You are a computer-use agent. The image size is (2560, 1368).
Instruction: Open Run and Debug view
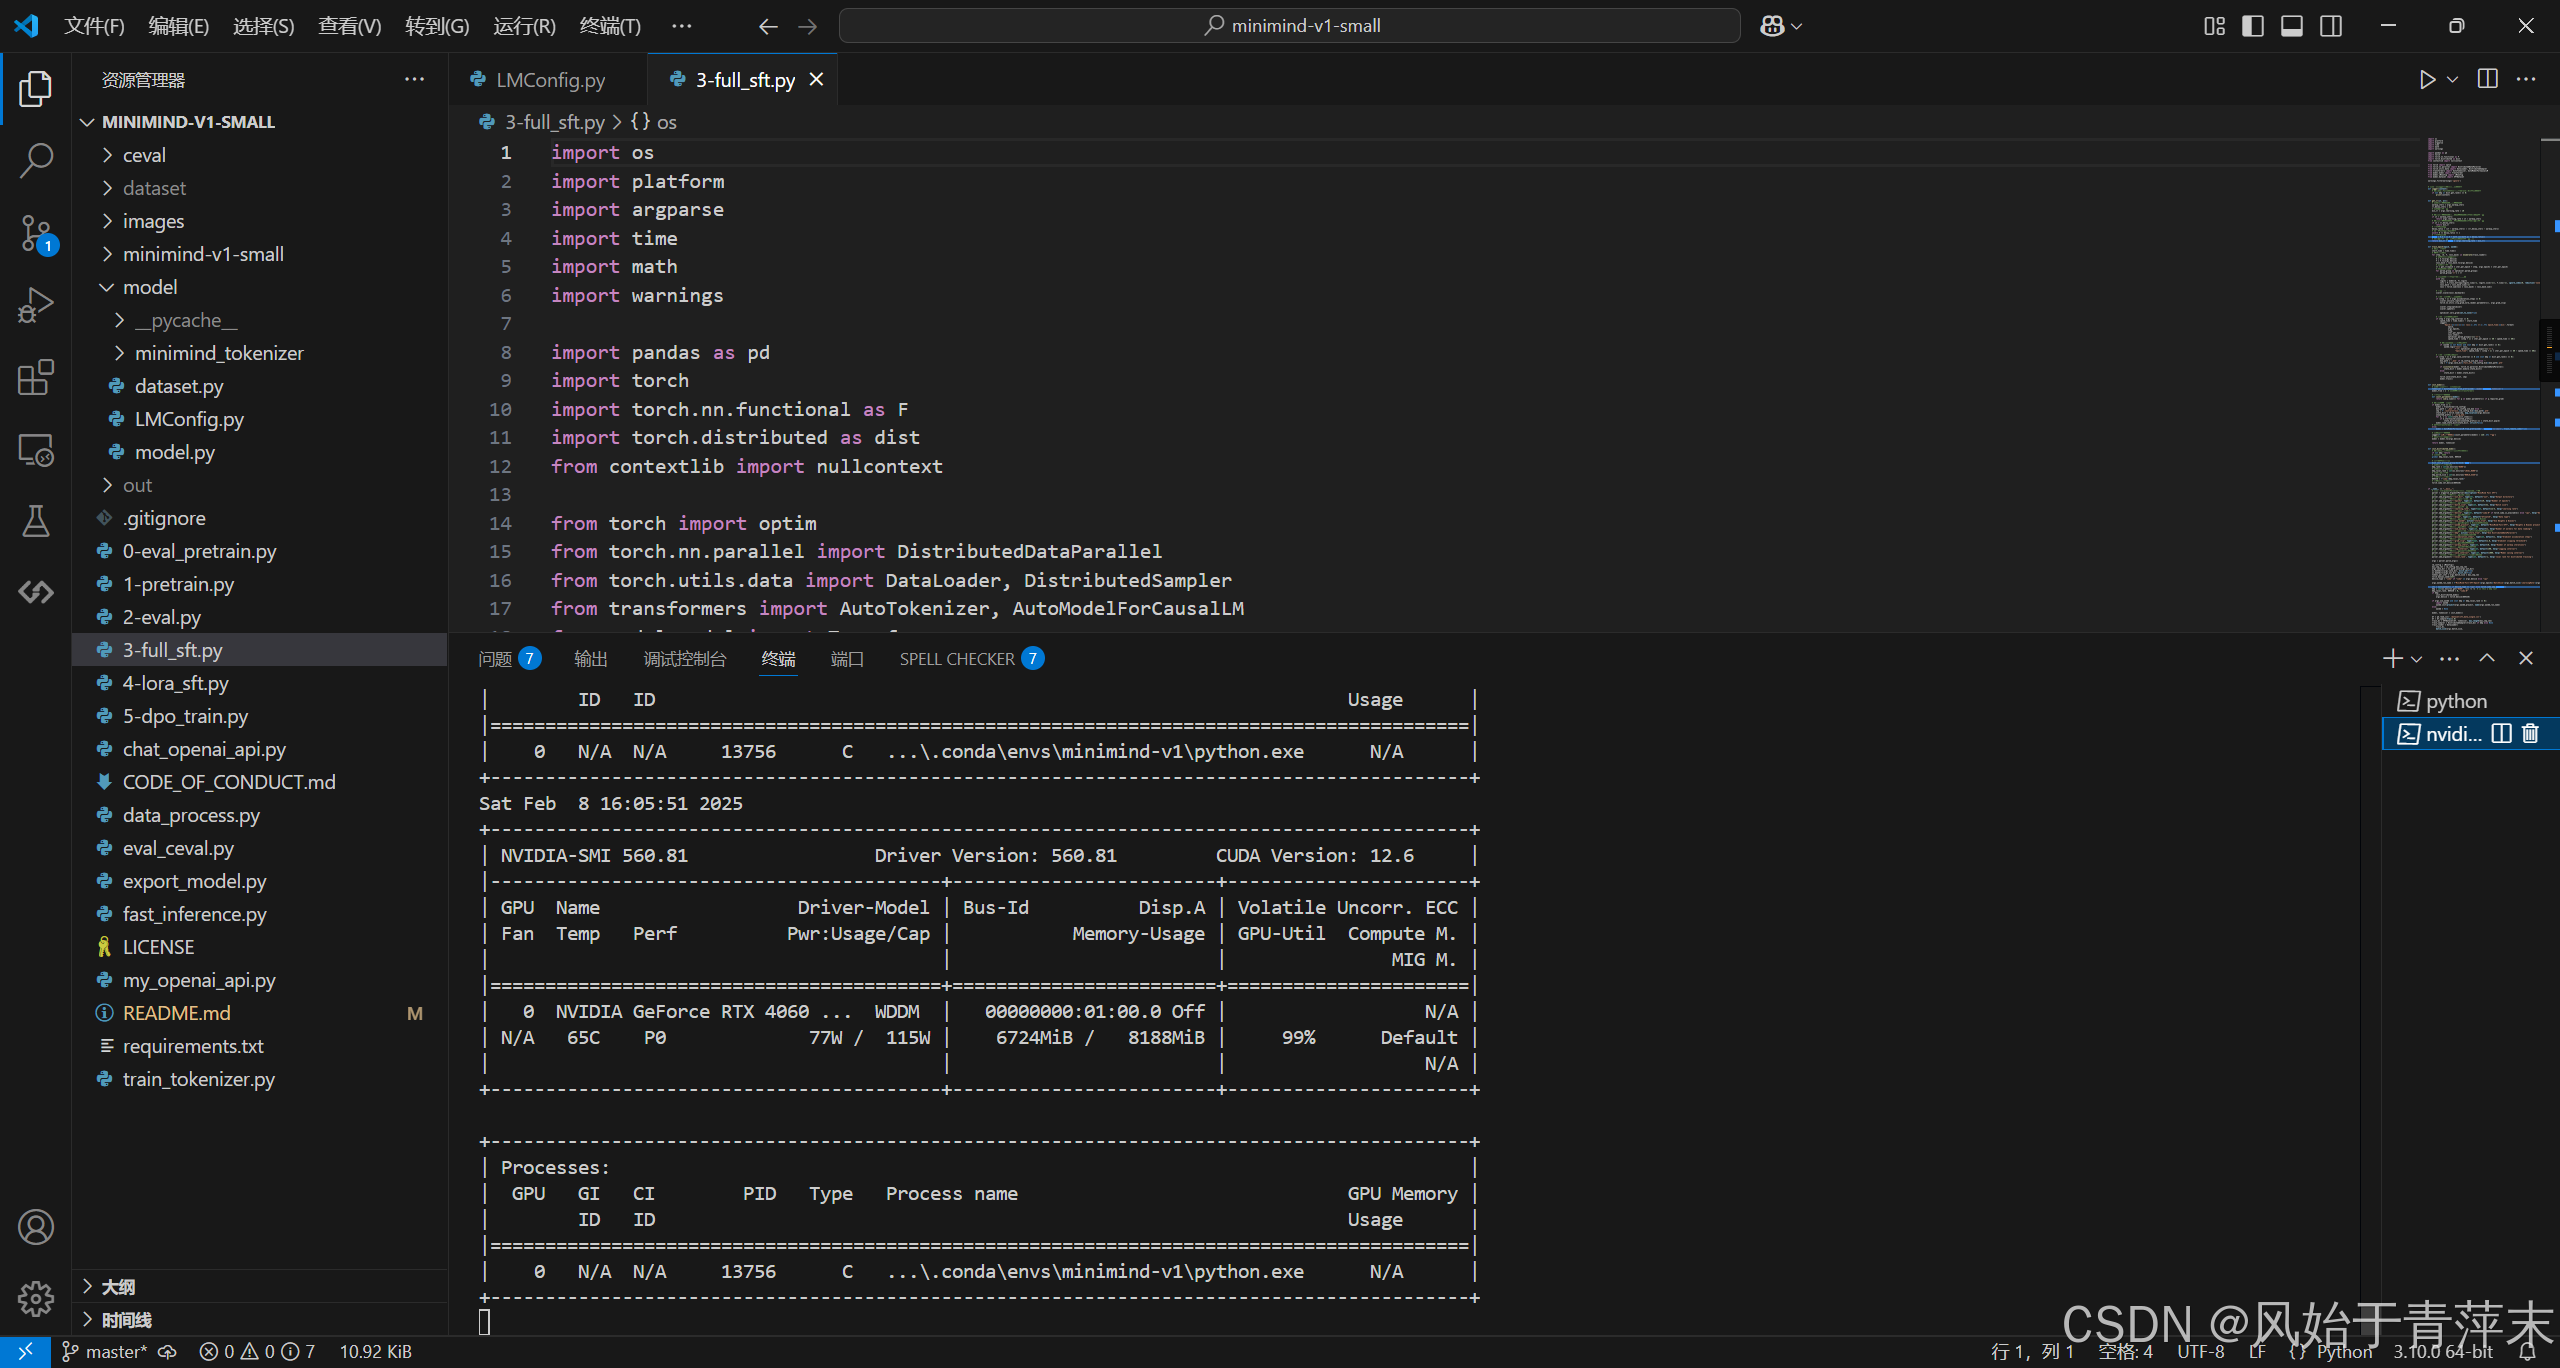tap(36, 305)
